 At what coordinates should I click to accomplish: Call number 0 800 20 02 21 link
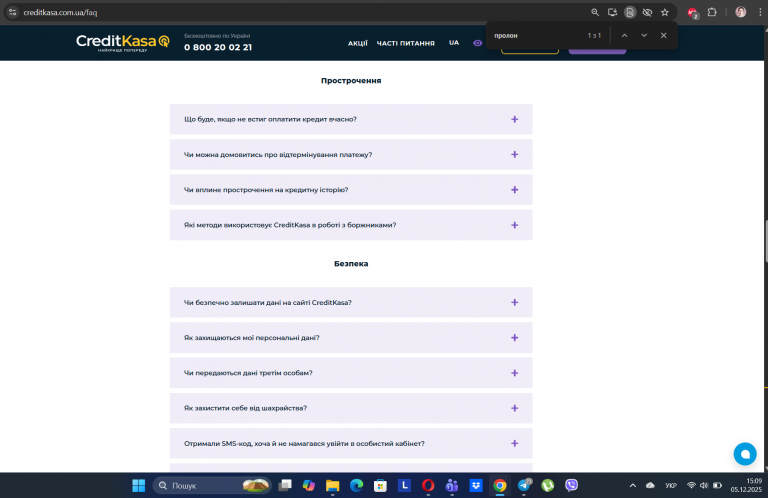point(218,47)
